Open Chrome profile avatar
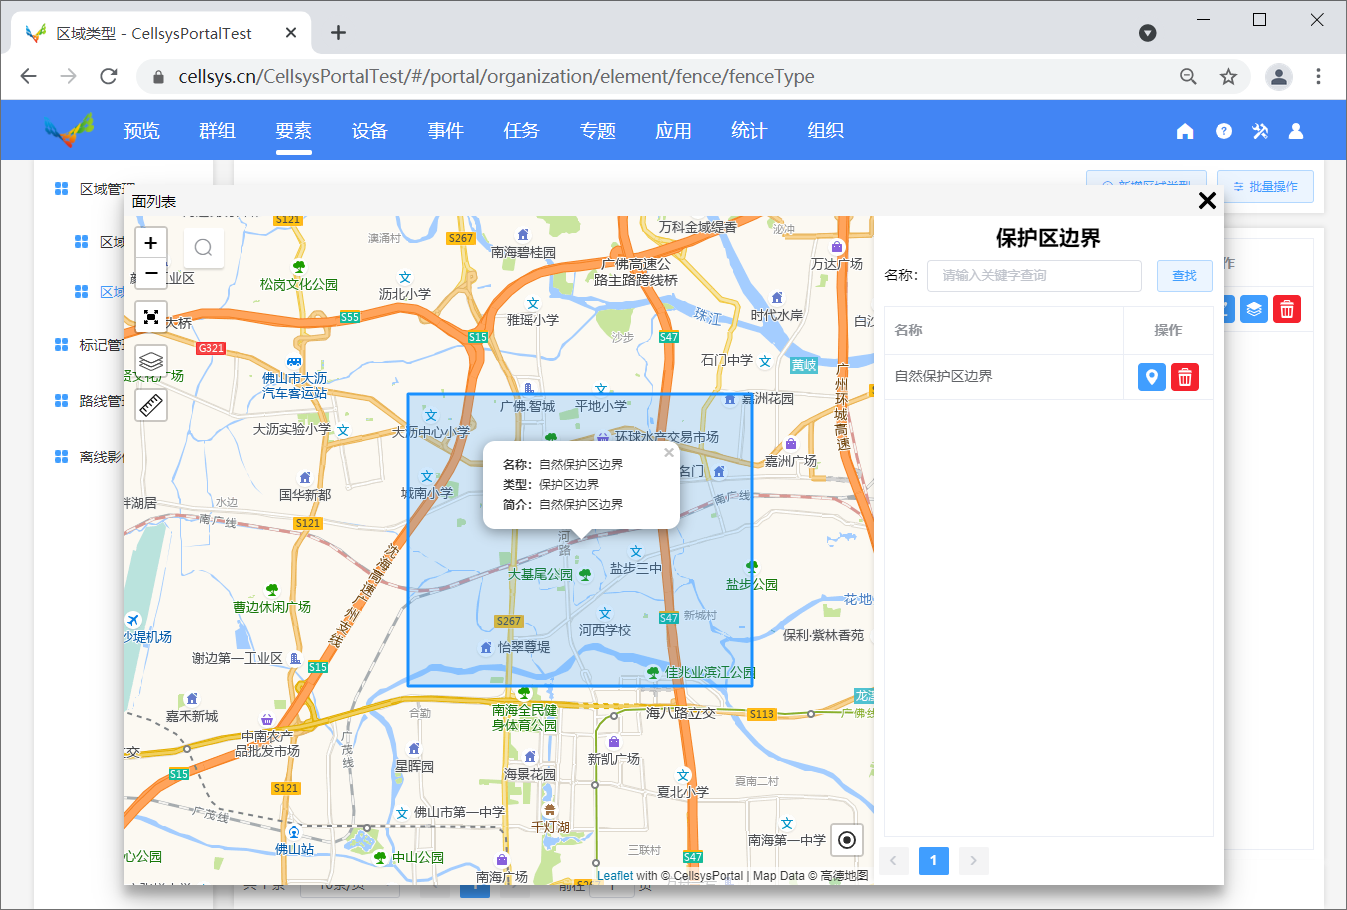 1279,77
